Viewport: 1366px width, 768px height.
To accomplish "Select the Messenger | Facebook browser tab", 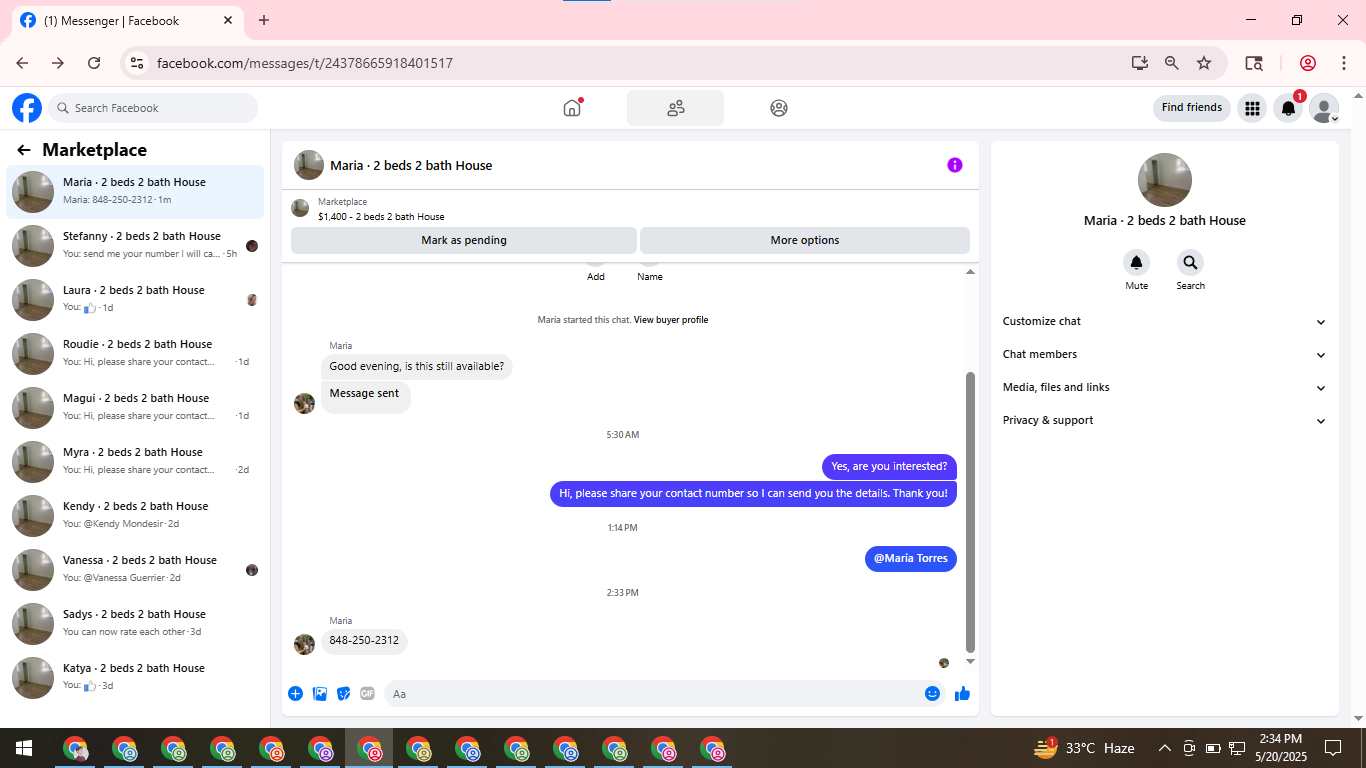I will (127, 20).
